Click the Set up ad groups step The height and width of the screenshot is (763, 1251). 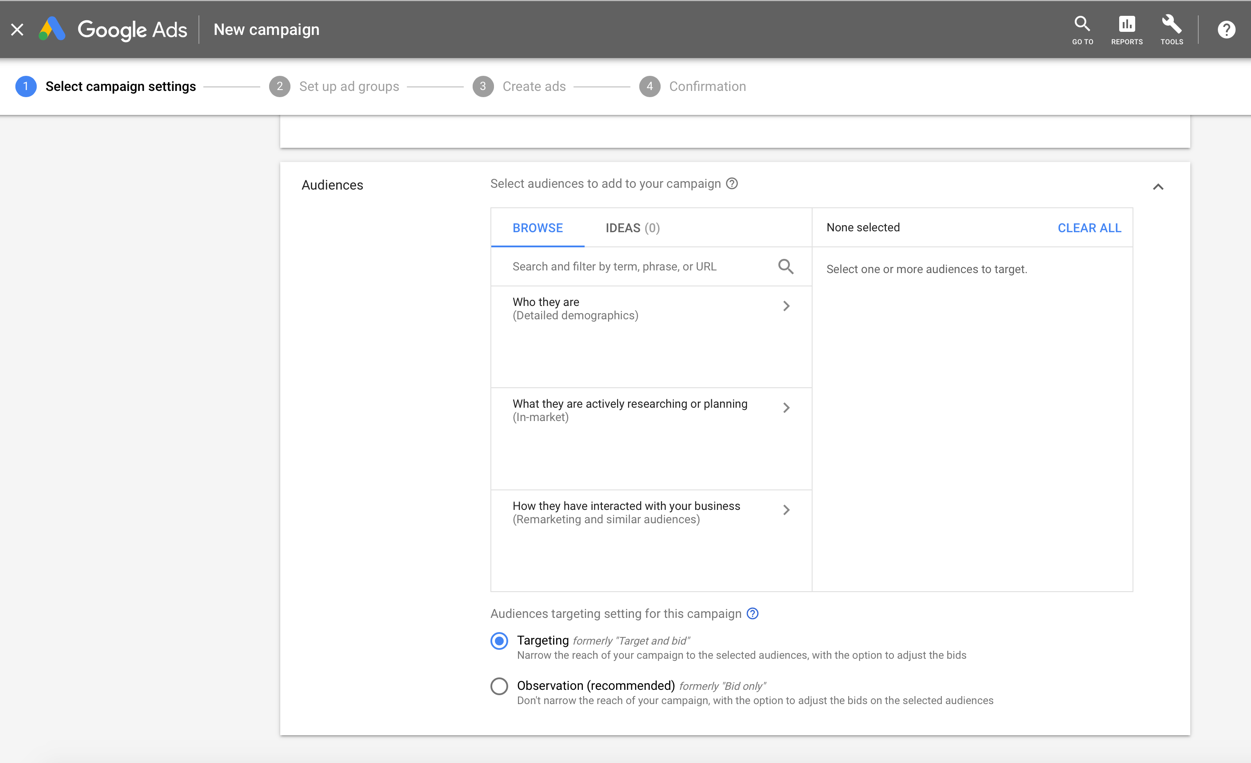tap(348, 87)
